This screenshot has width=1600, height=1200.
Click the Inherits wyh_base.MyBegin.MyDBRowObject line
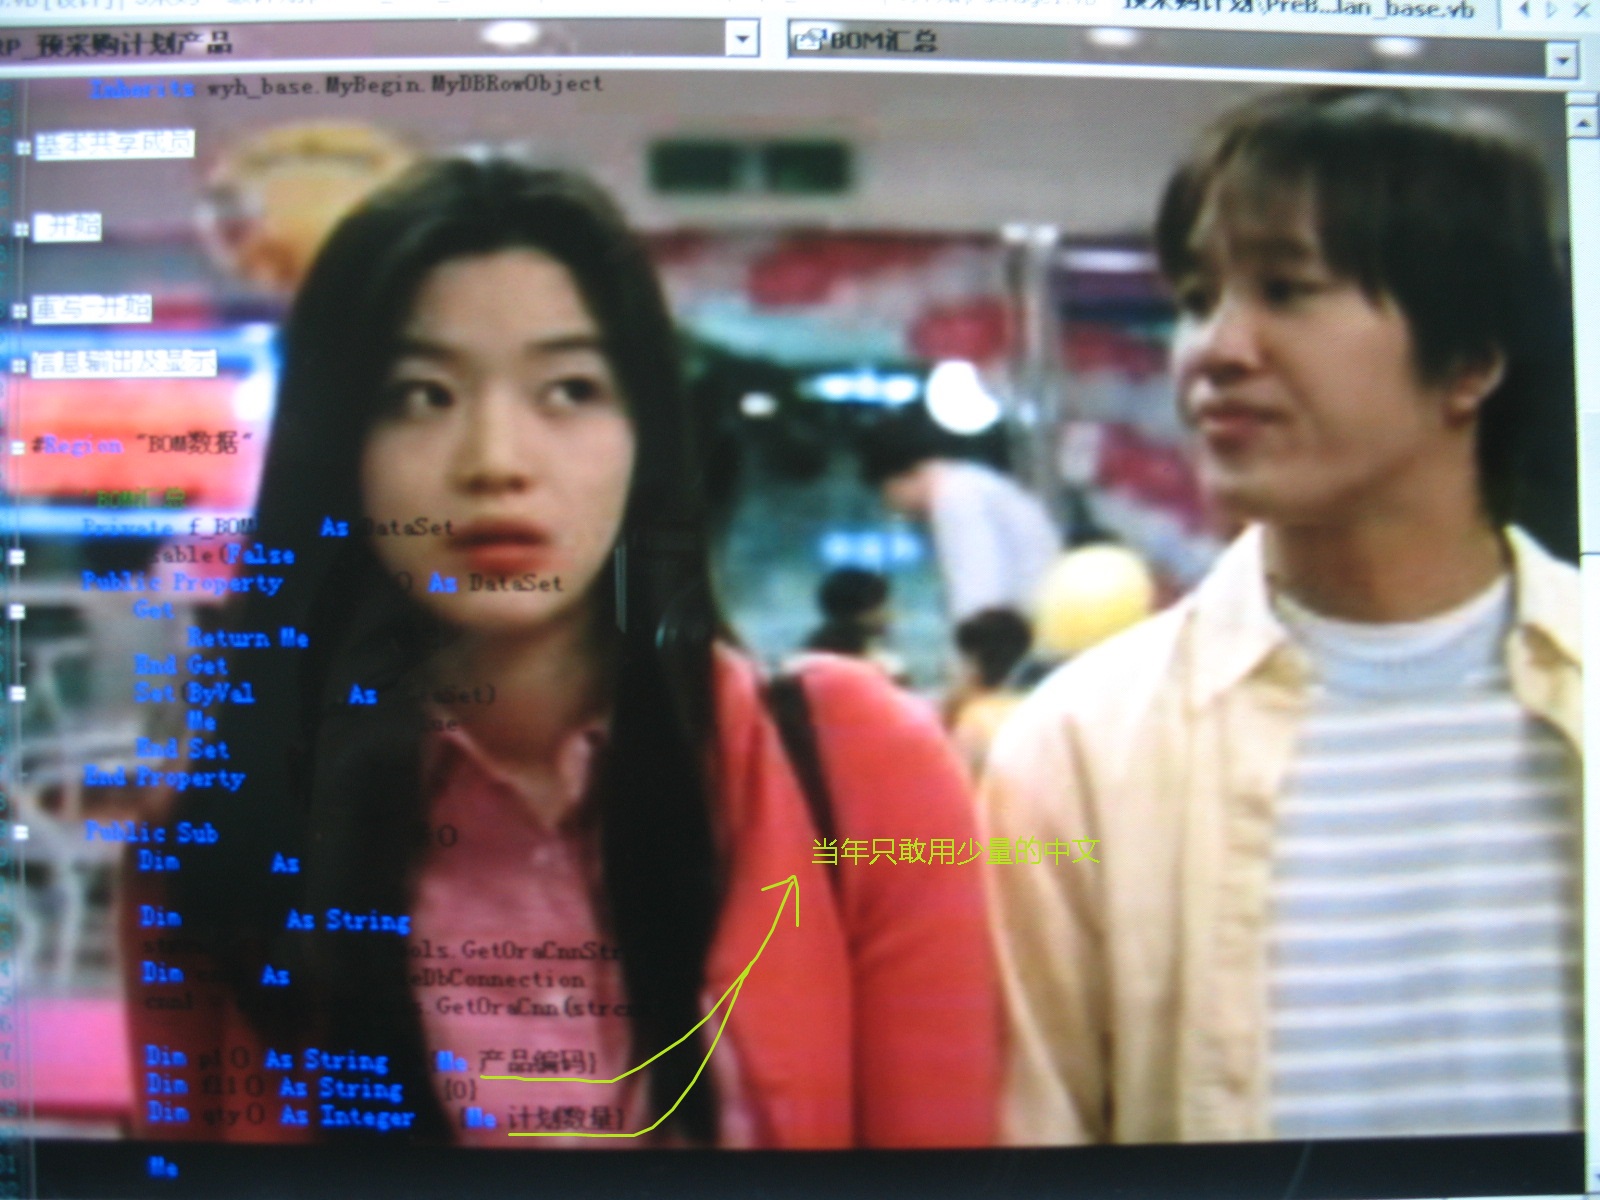tap(346, 86)
